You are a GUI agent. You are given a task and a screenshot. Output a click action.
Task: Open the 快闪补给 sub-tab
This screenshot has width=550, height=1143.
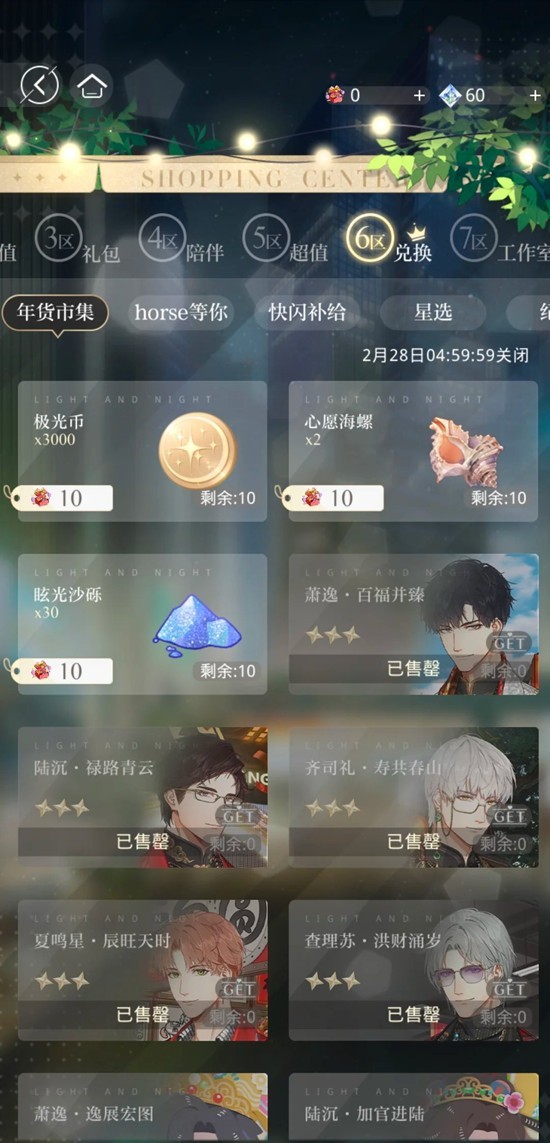pyautogui.click(x=307, y=313)
